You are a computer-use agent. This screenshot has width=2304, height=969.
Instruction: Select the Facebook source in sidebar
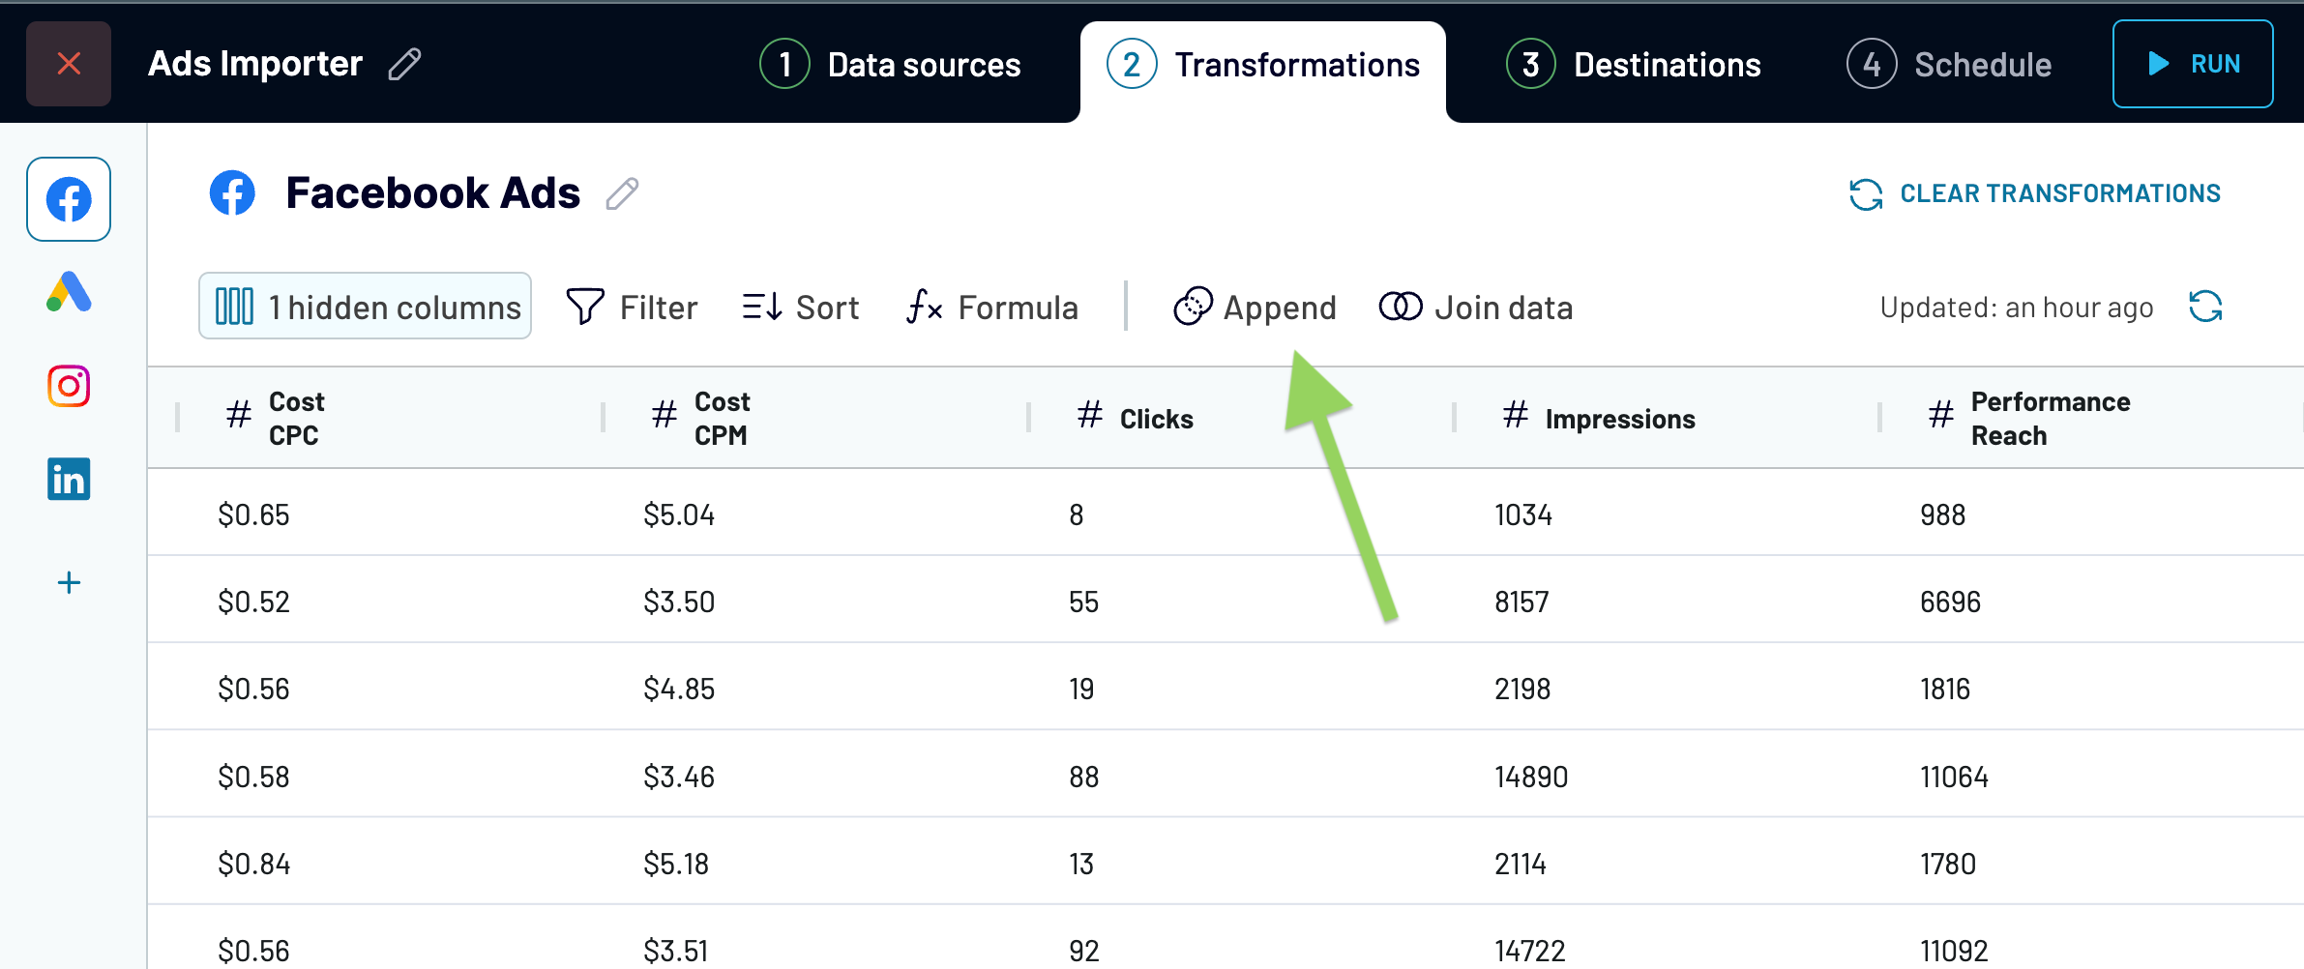[68, 199]
